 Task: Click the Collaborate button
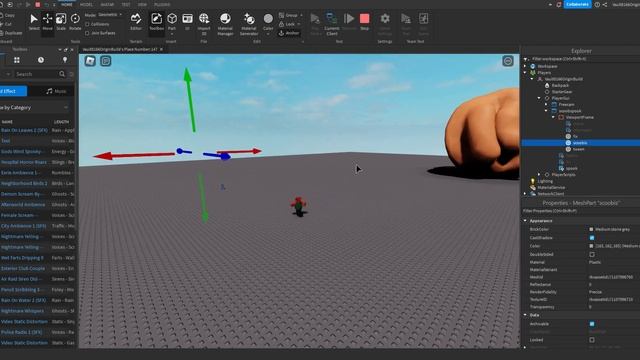click(x=578, y=4)
